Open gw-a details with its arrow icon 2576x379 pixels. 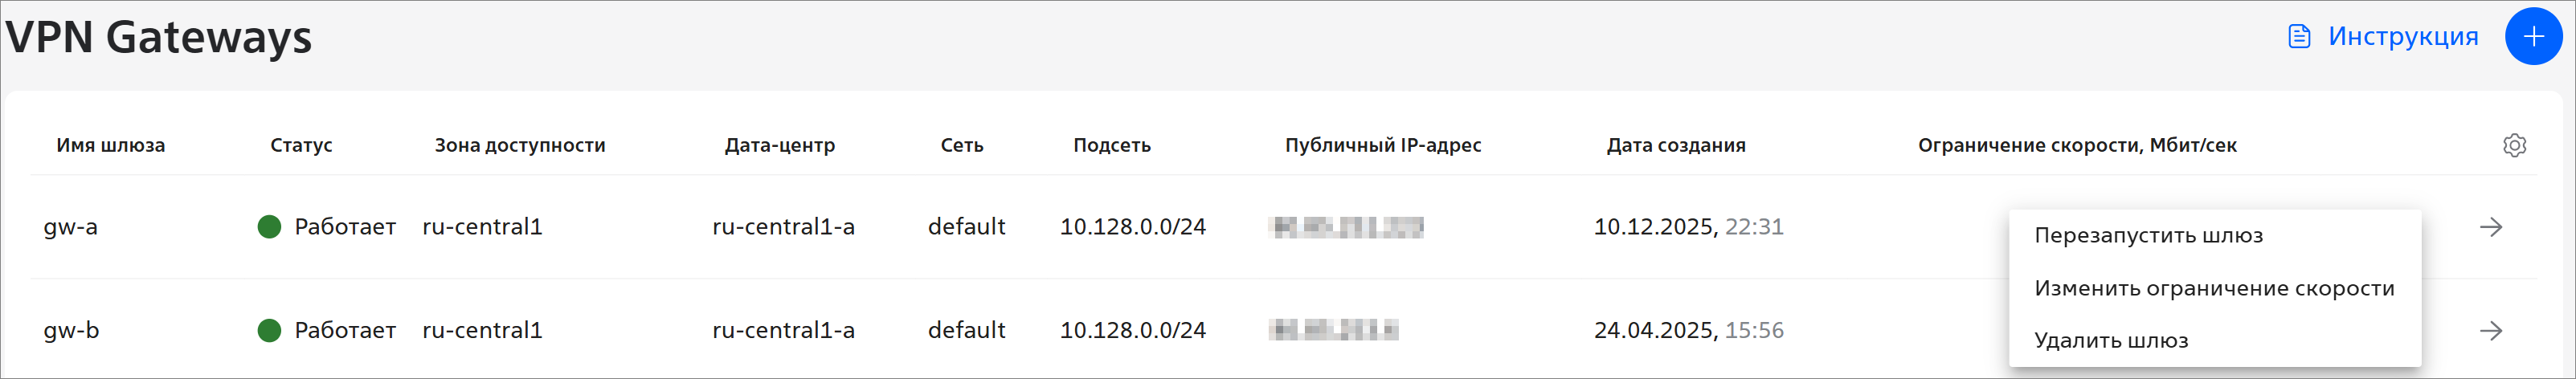point(2491,227)
